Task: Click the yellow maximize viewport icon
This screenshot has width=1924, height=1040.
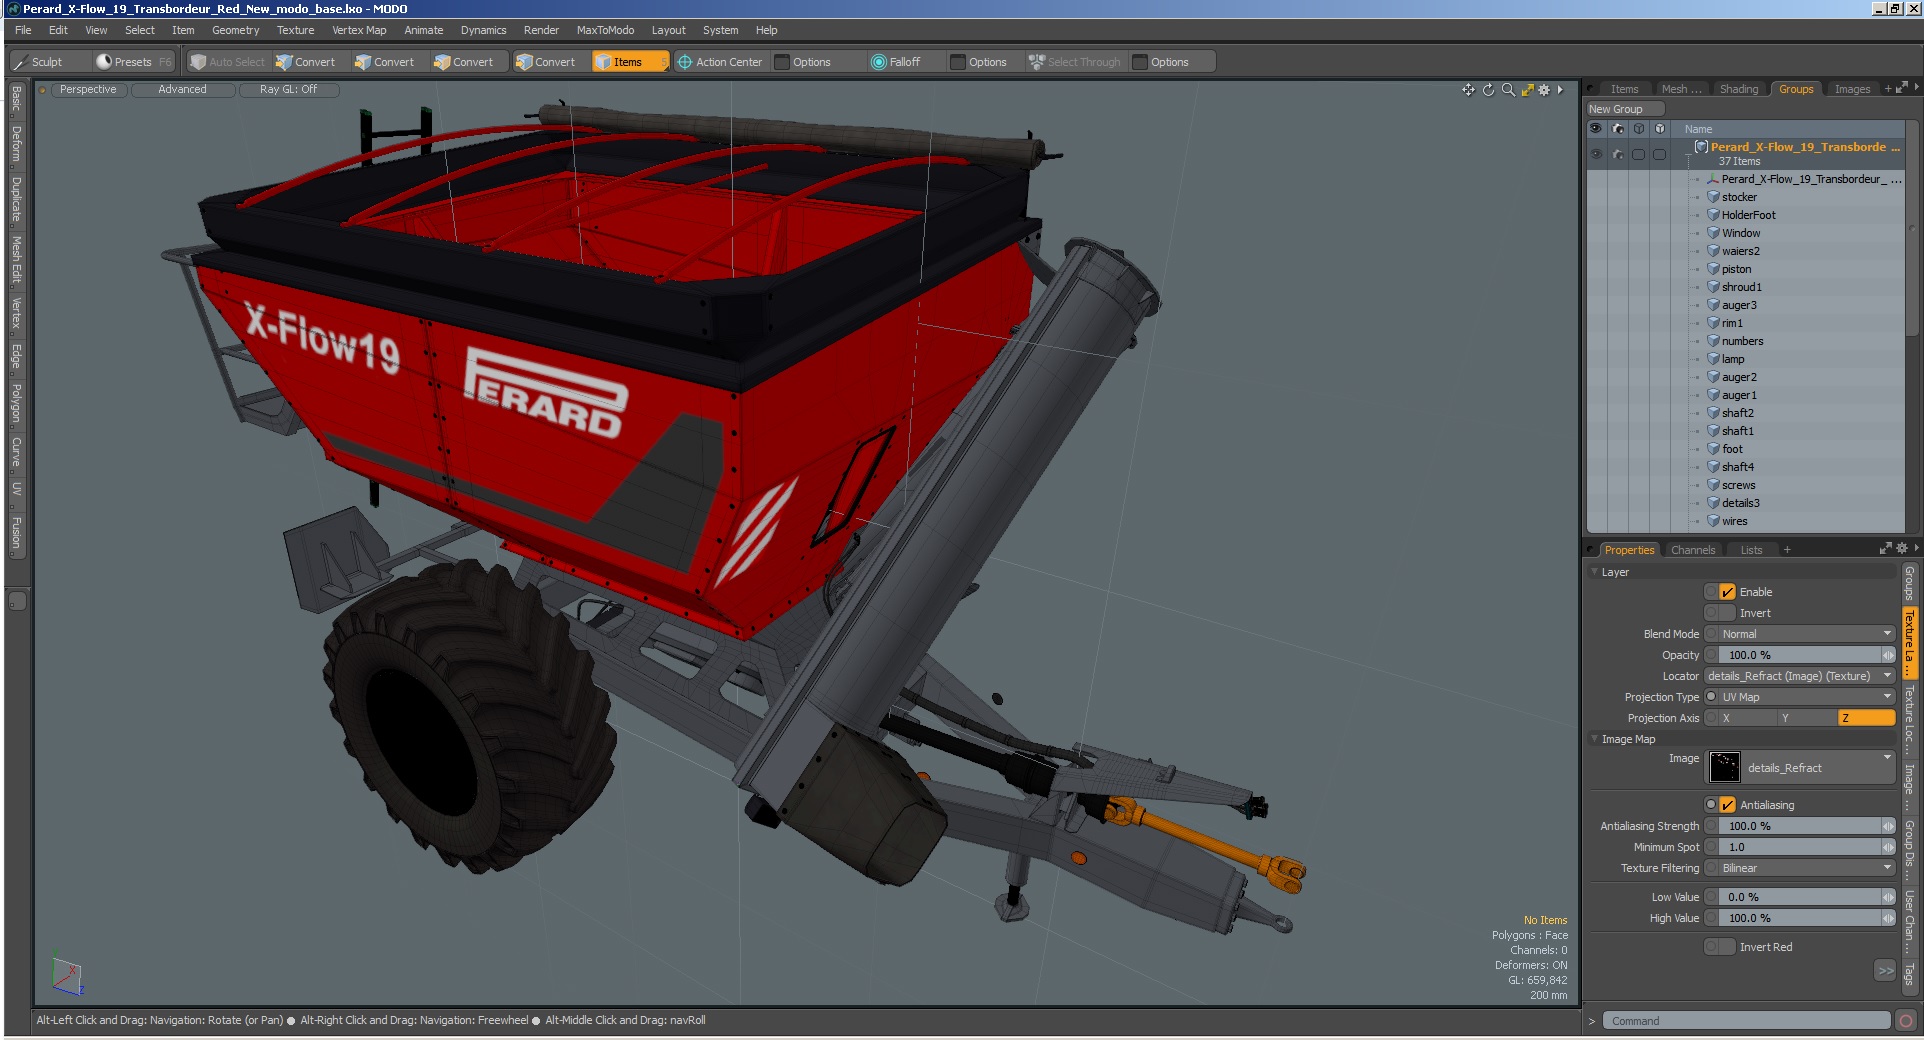Action: point(1527,90)
